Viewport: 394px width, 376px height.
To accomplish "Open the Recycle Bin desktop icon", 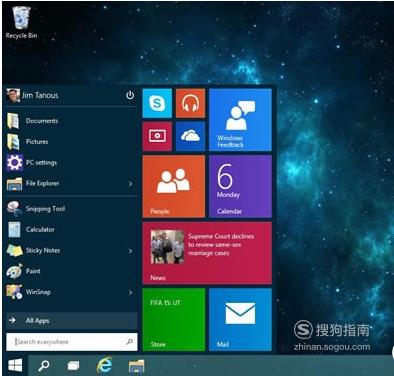I will (x=21, y=22).
